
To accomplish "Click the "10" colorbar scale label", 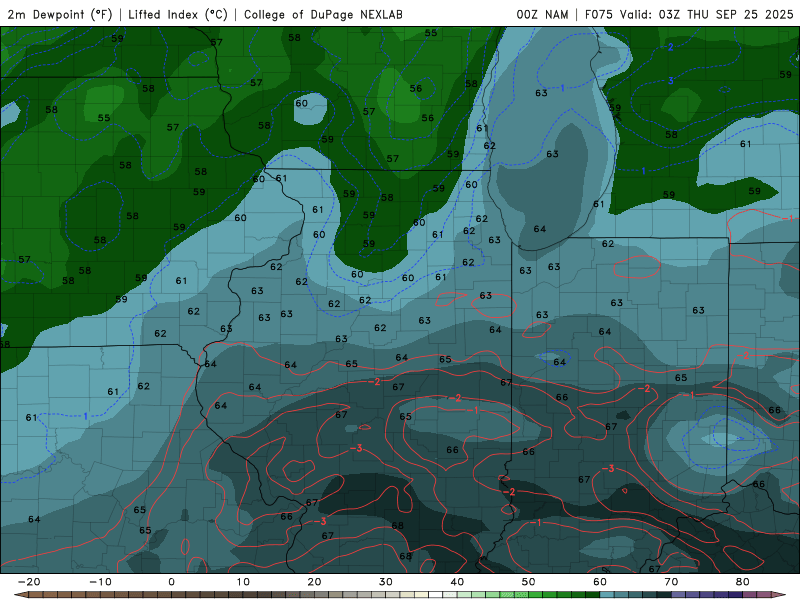I will click(243, 582).
